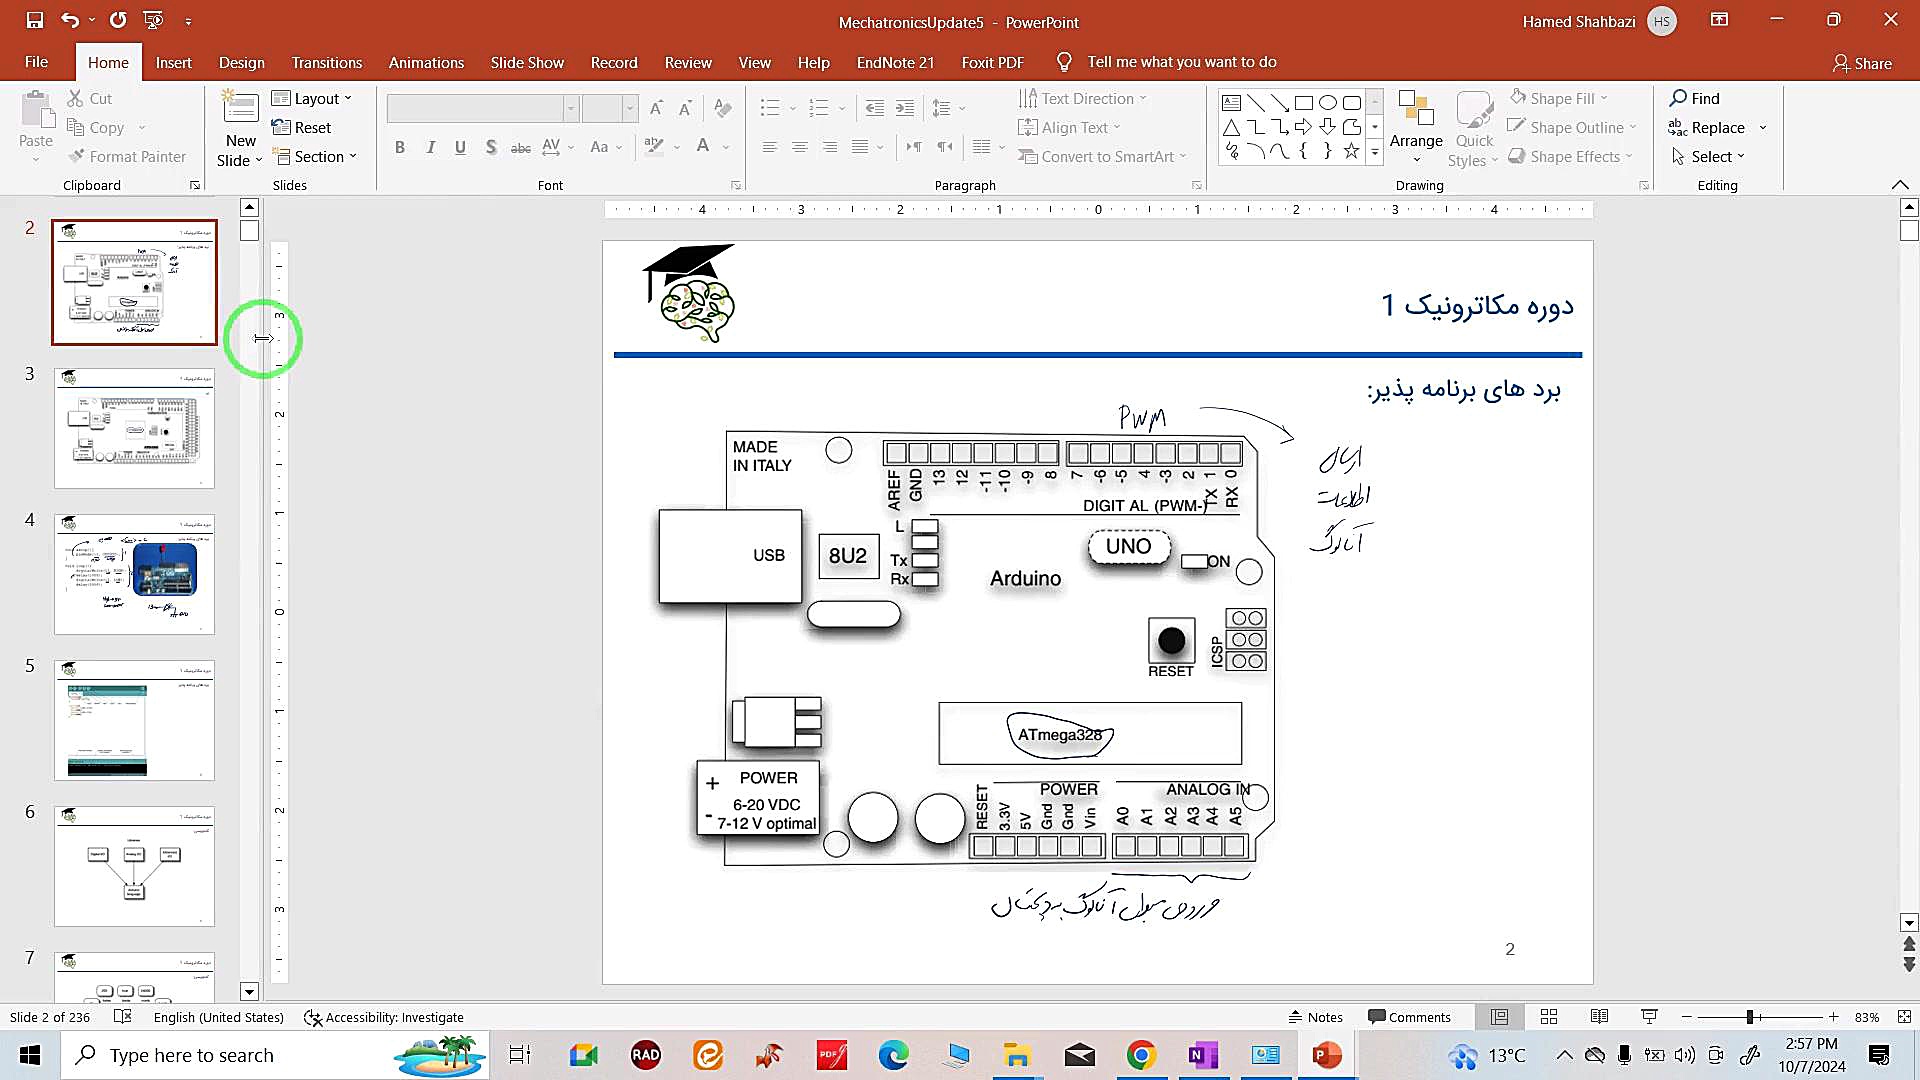1920x1080 pixels.
Task: Set right-to-left text direction
Action: click(x=945, y=147)
